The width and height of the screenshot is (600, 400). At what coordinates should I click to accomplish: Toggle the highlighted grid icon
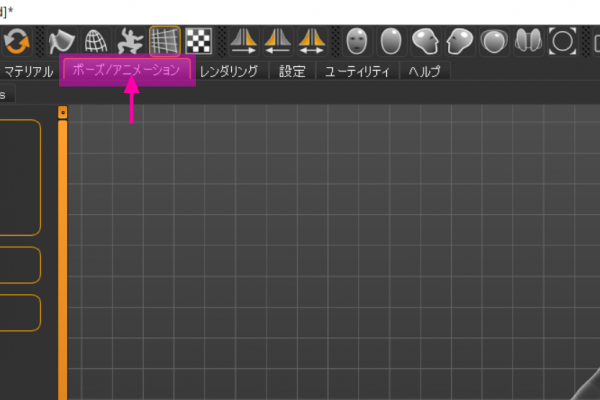click(x=165, y=41)
